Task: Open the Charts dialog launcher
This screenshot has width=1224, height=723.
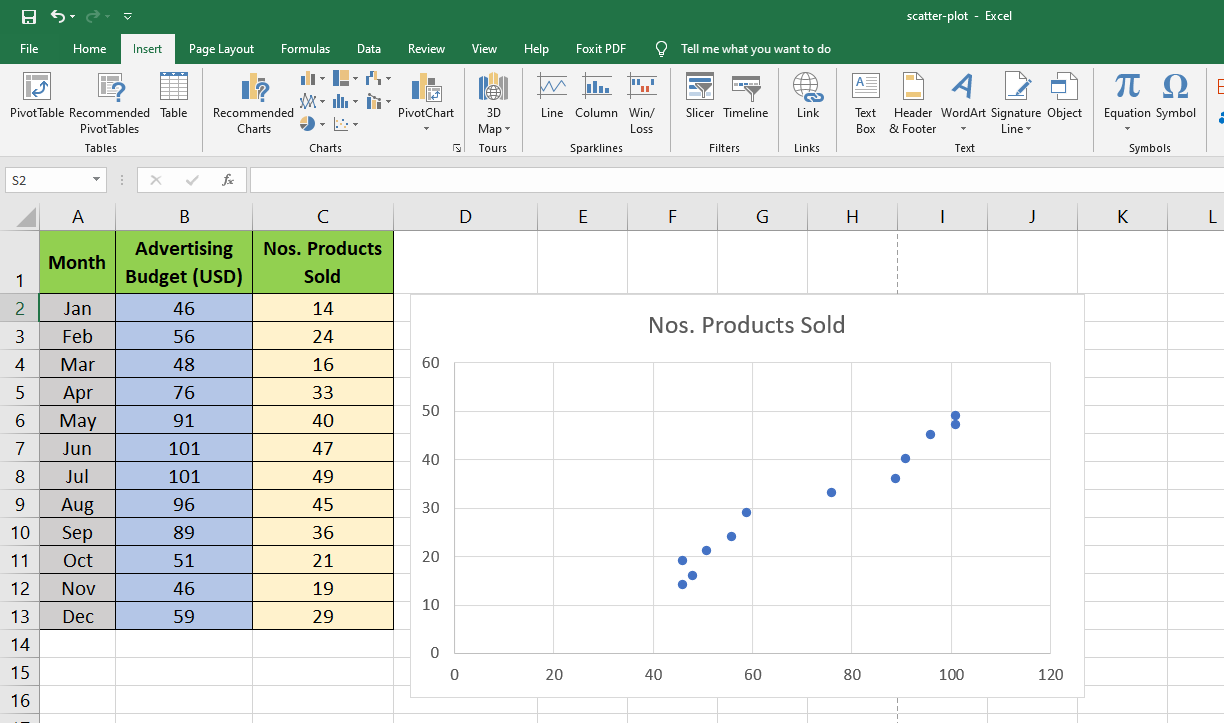Action: tap(457, 147)
